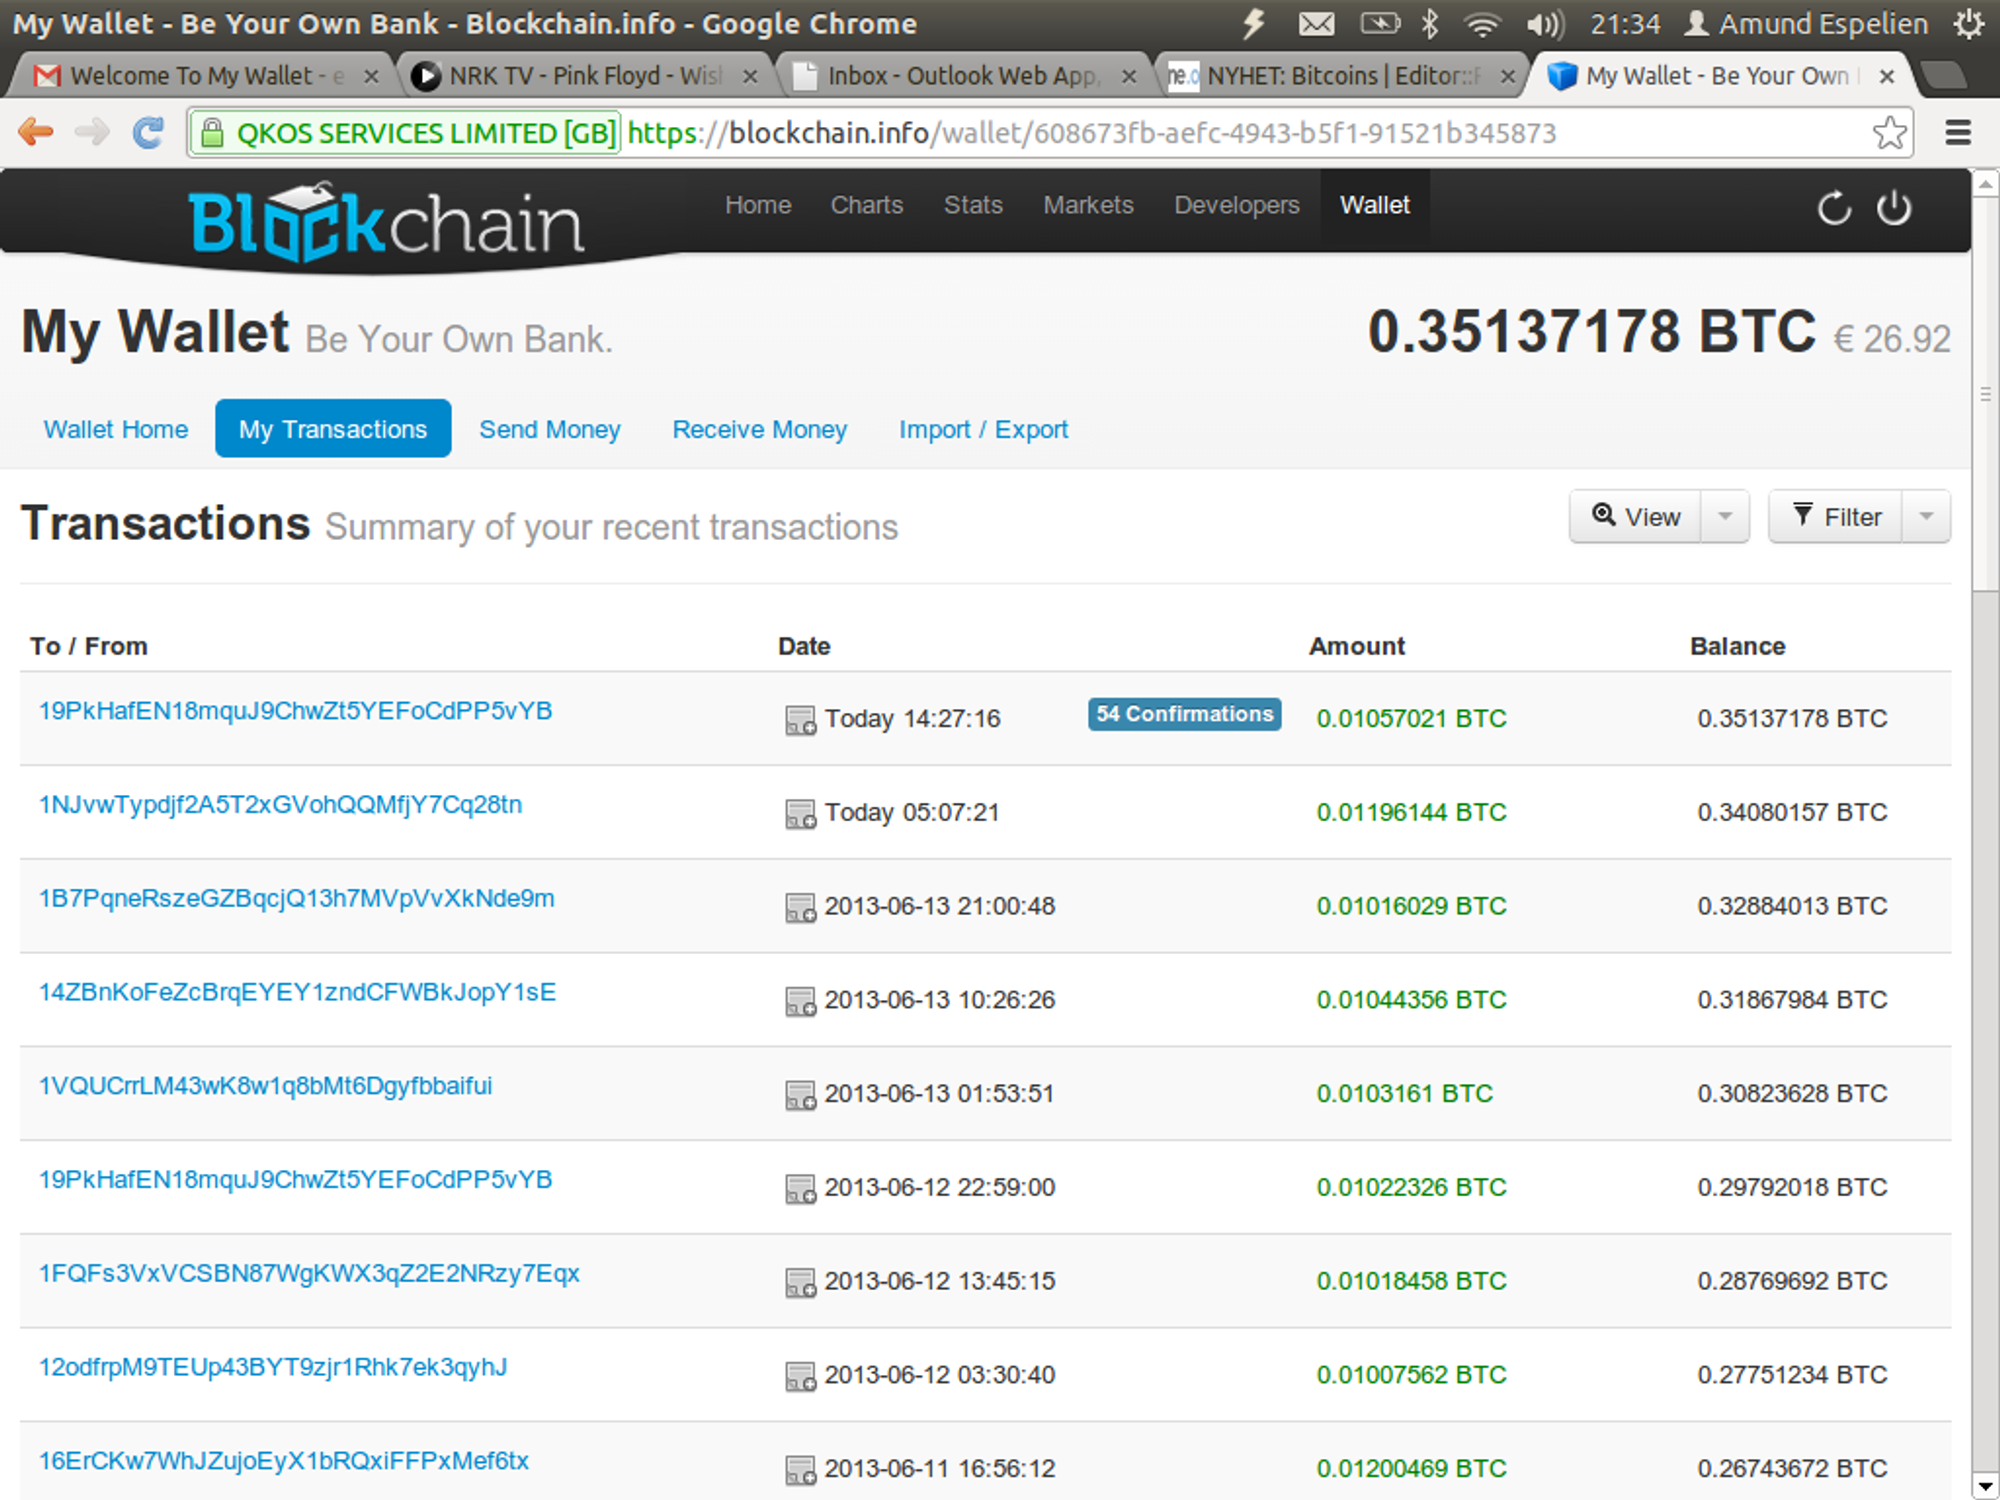
Task: Click the page scrollbar down arrow
Action: [1985, 1485]
